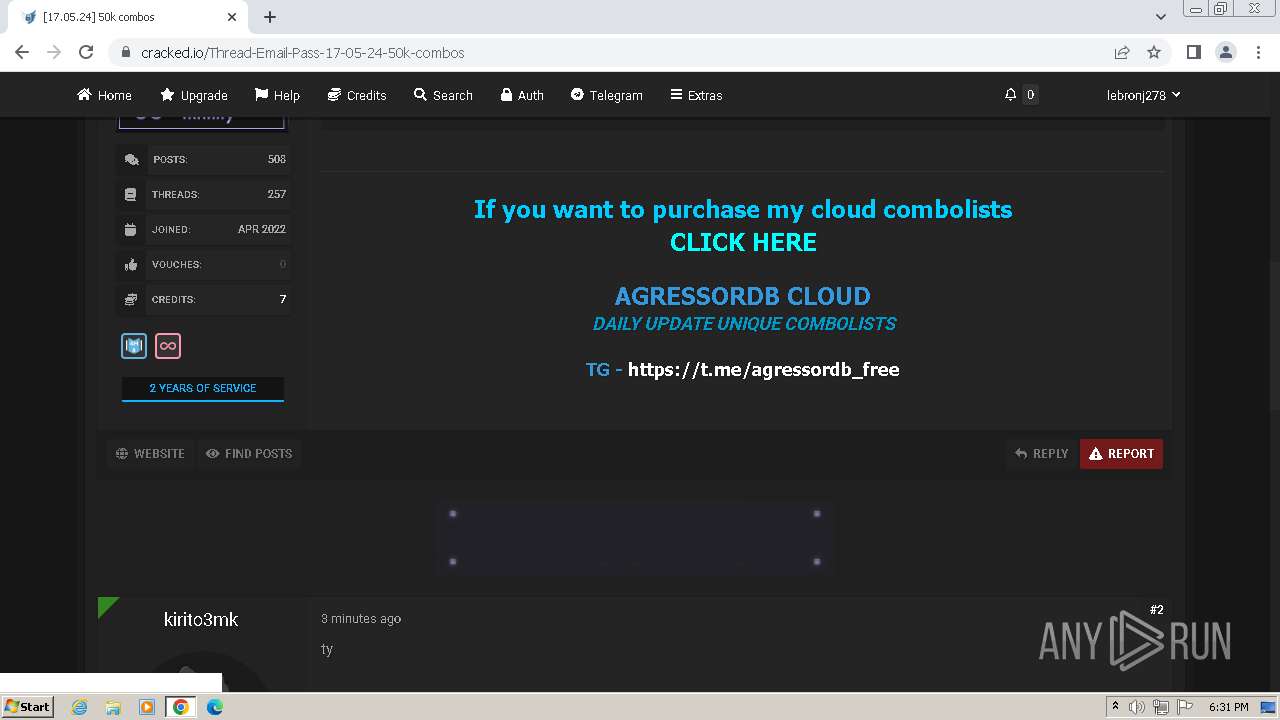Screen dimensions: 1280x720
Task: Click Find Posts for this user
Action: (249, 453)
